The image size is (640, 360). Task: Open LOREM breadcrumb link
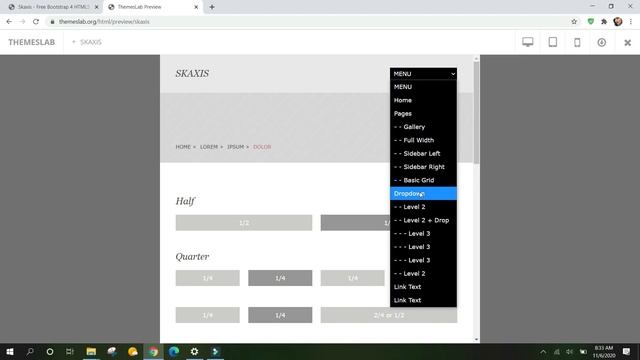point(209,147)
